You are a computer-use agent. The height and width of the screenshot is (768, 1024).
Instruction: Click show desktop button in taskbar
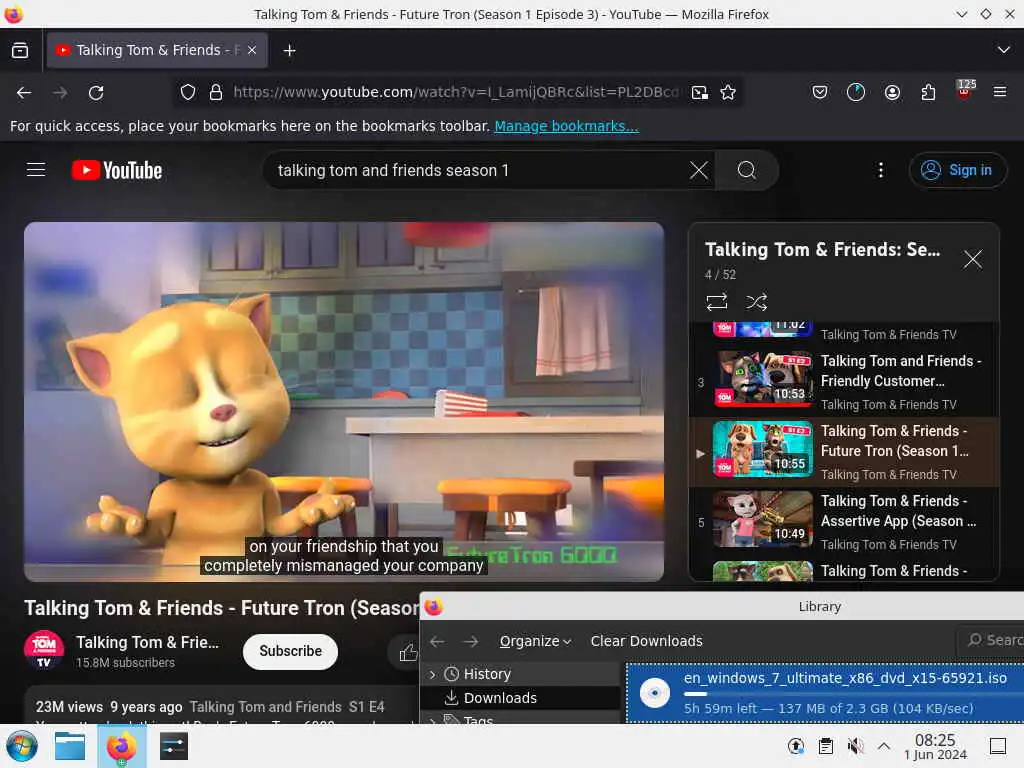click(x=998, y=746)
